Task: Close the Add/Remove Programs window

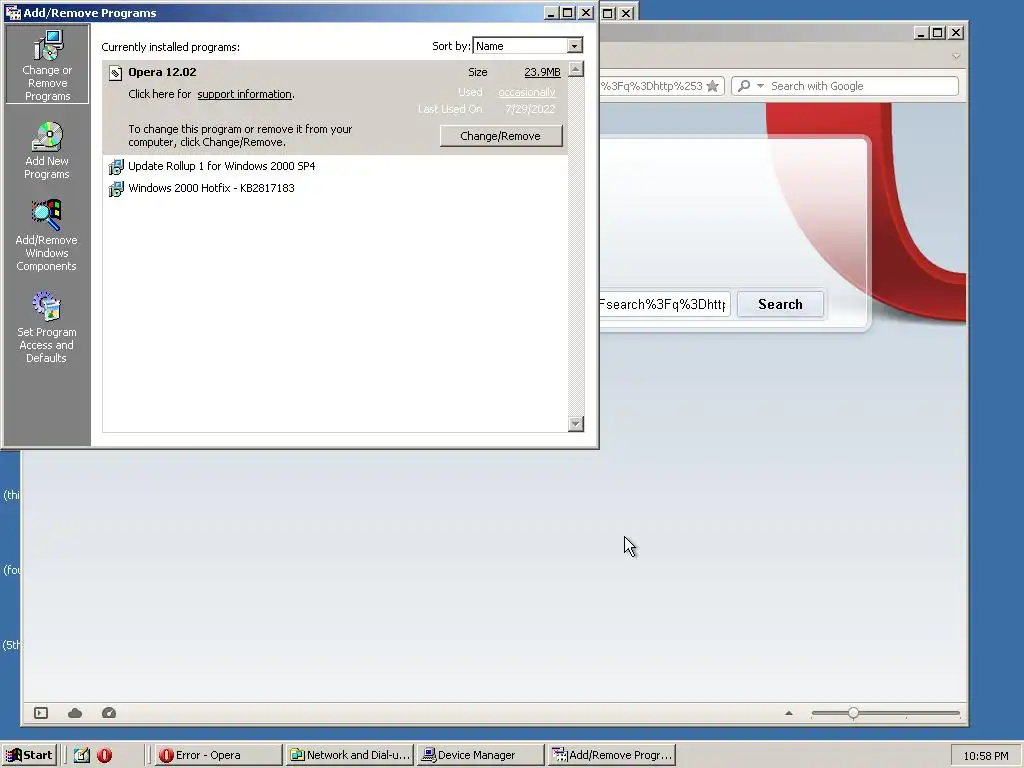Action: pos(586,12)
